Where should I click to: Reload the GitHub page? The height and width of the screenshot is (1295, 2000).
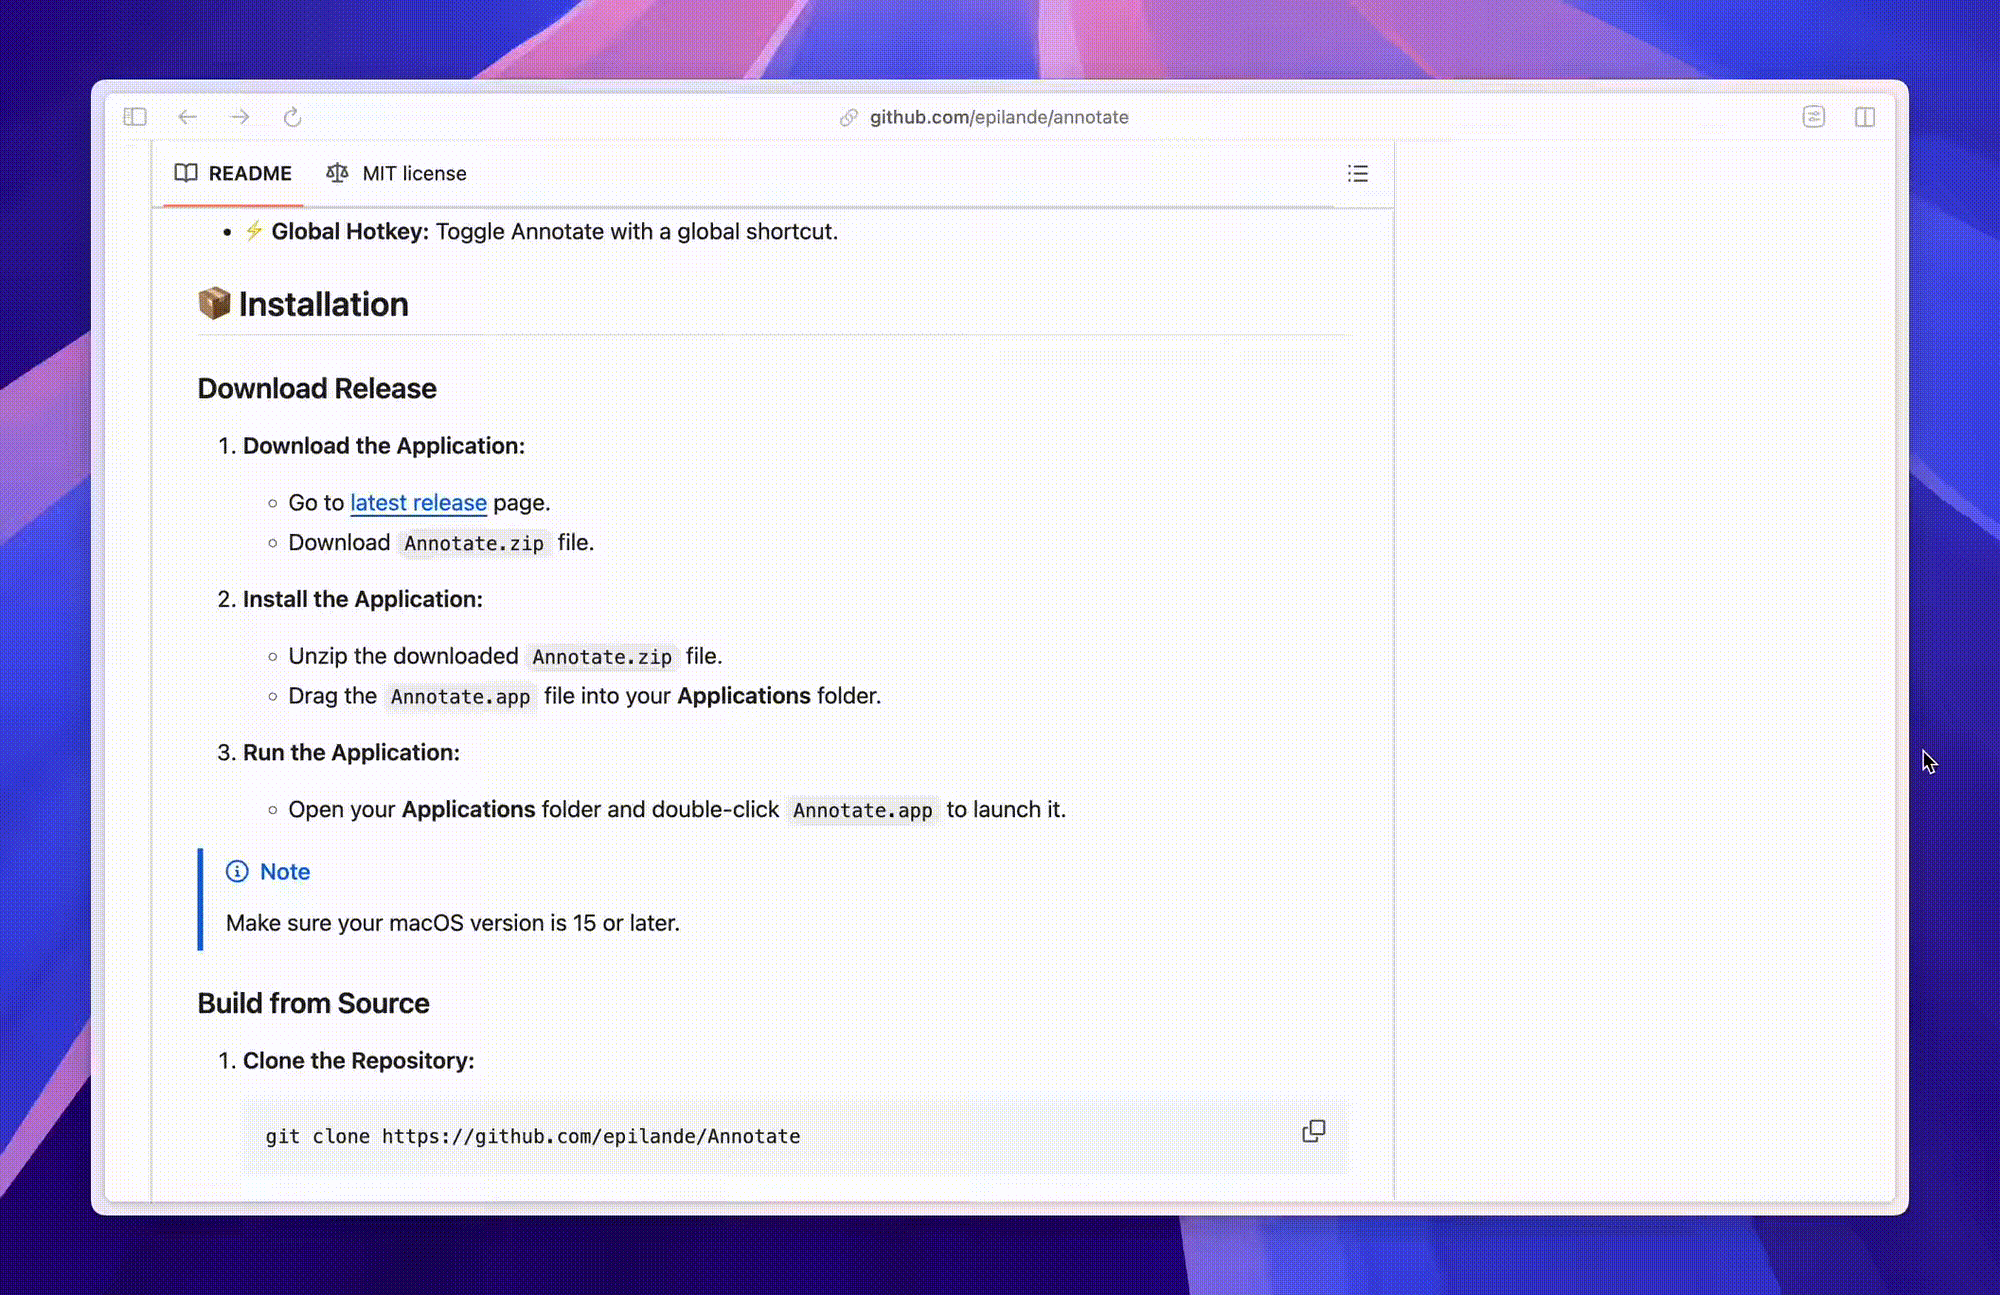(292, 117)
